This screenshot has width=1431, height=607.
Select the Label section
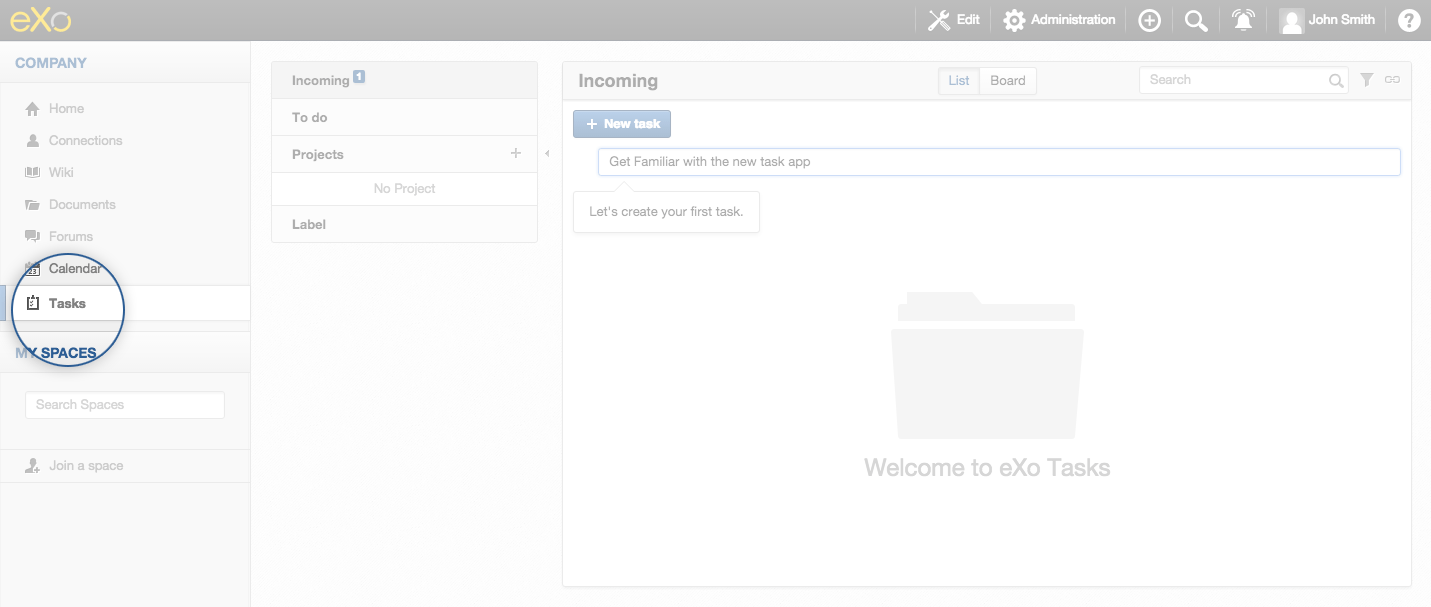[404, 224]
